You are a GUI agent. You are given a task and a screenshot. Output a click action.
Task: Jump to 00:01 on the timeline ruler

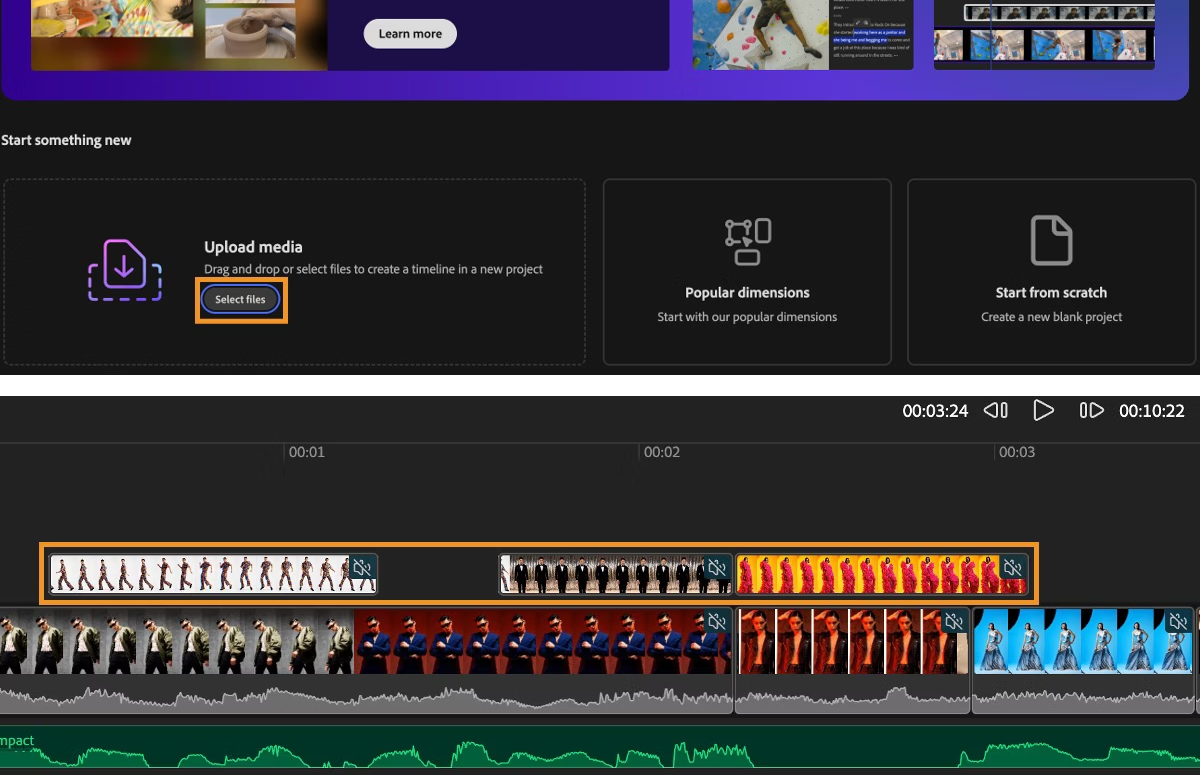click(x=306, y=453)
